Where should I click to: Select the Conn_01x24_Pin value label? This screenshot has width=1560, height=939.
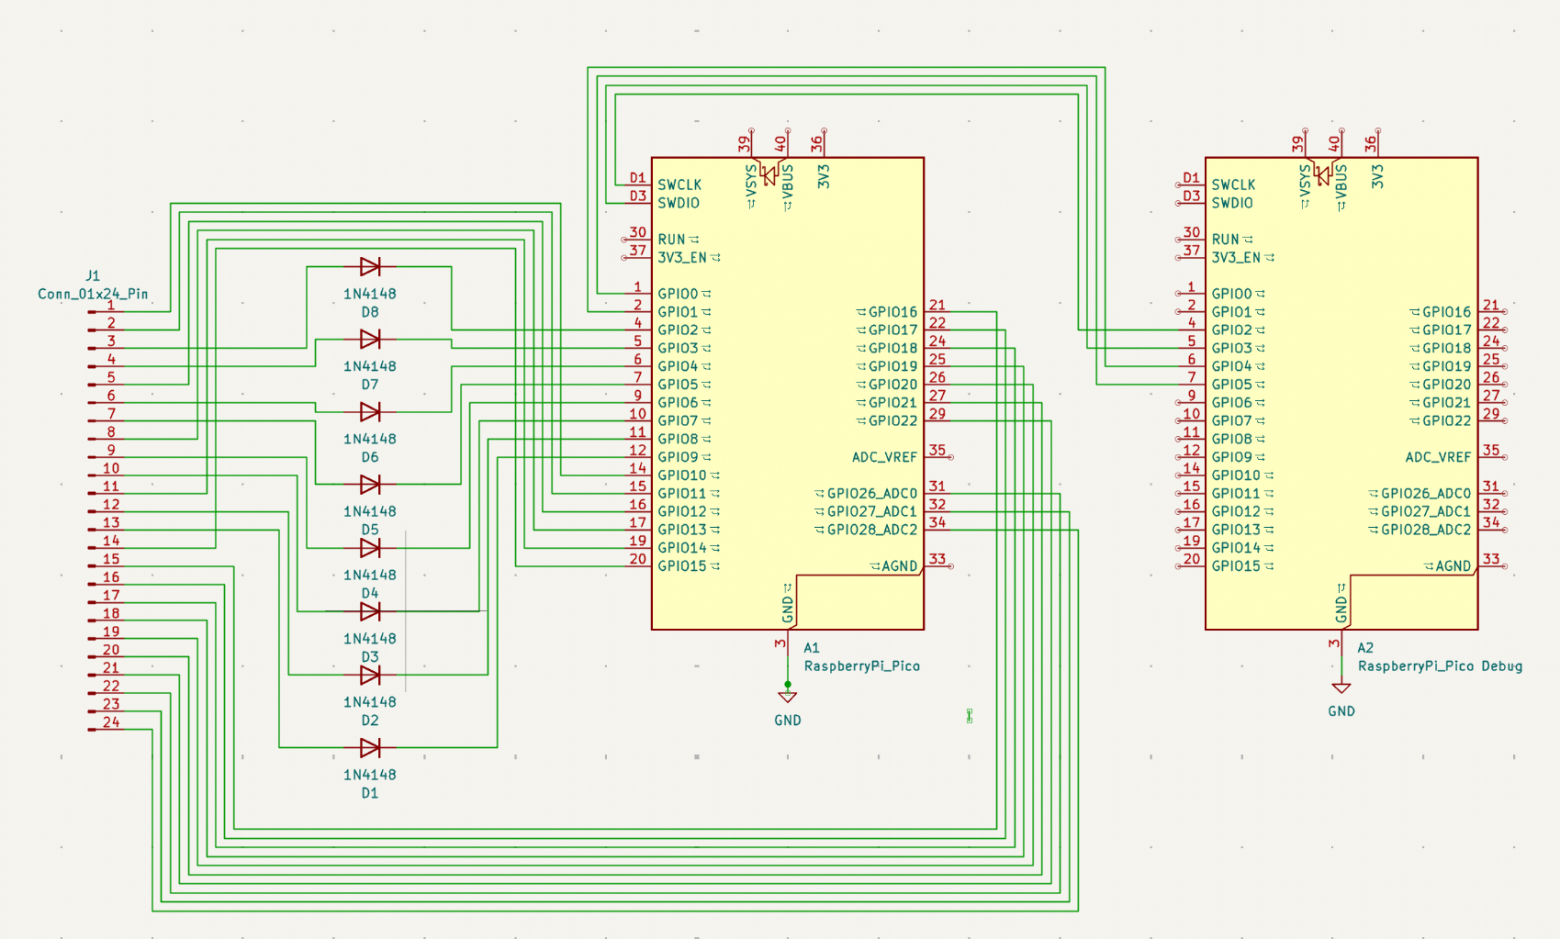point(93,294)
